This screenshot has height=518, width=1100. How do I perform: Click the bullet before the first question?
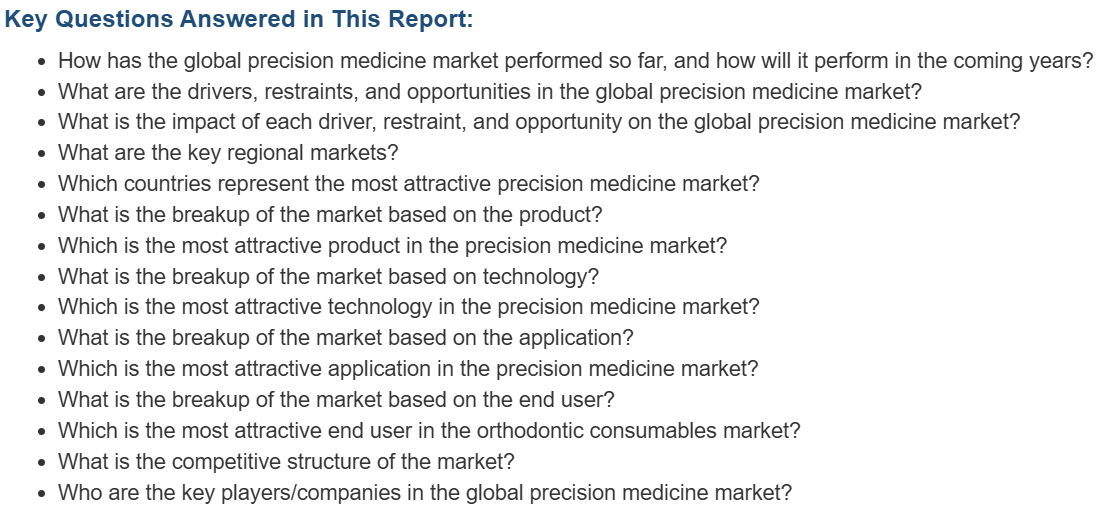click(x=43, y=62)
